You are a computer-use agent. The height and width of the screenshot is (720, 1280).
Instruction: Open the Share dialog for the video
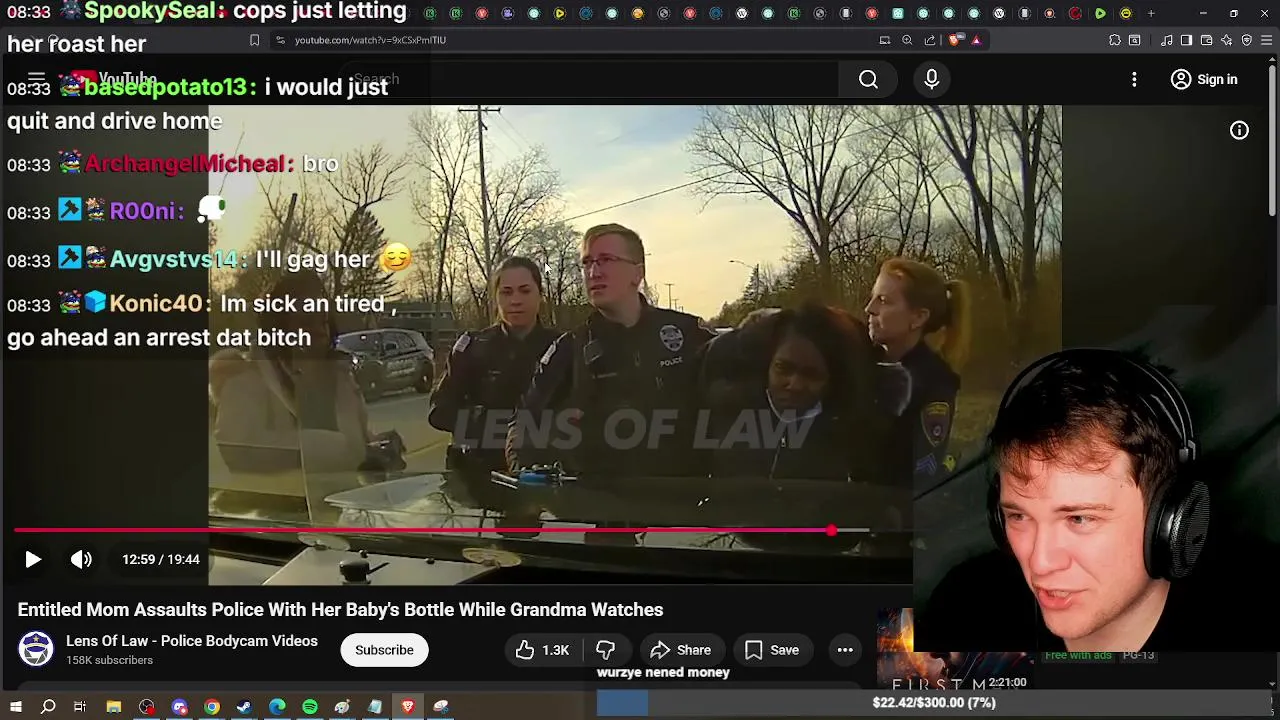coord(681,650)
